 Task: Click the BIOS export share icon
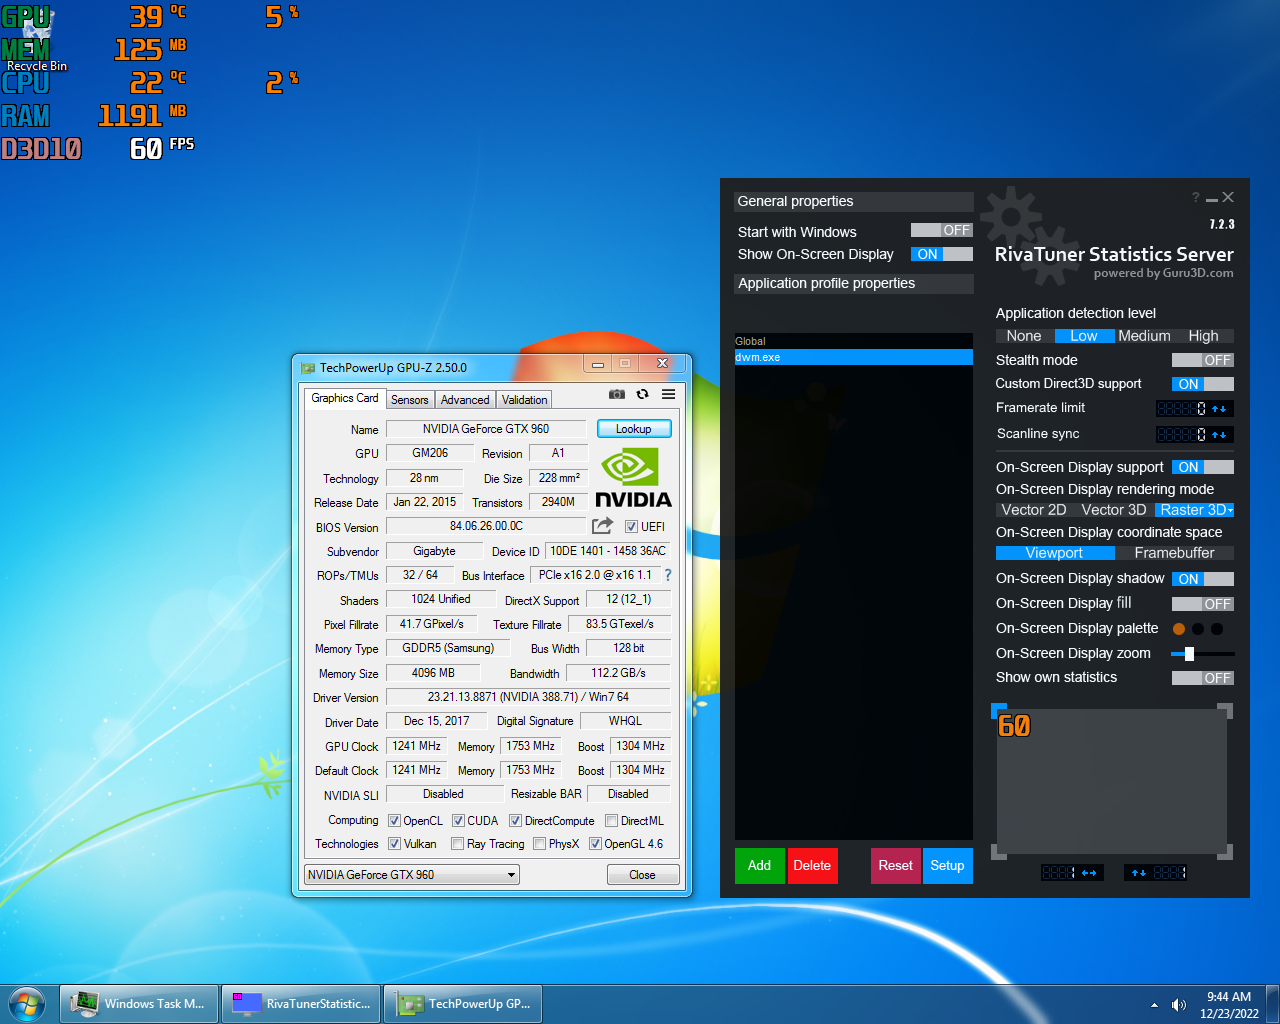(x=602, y=526)
